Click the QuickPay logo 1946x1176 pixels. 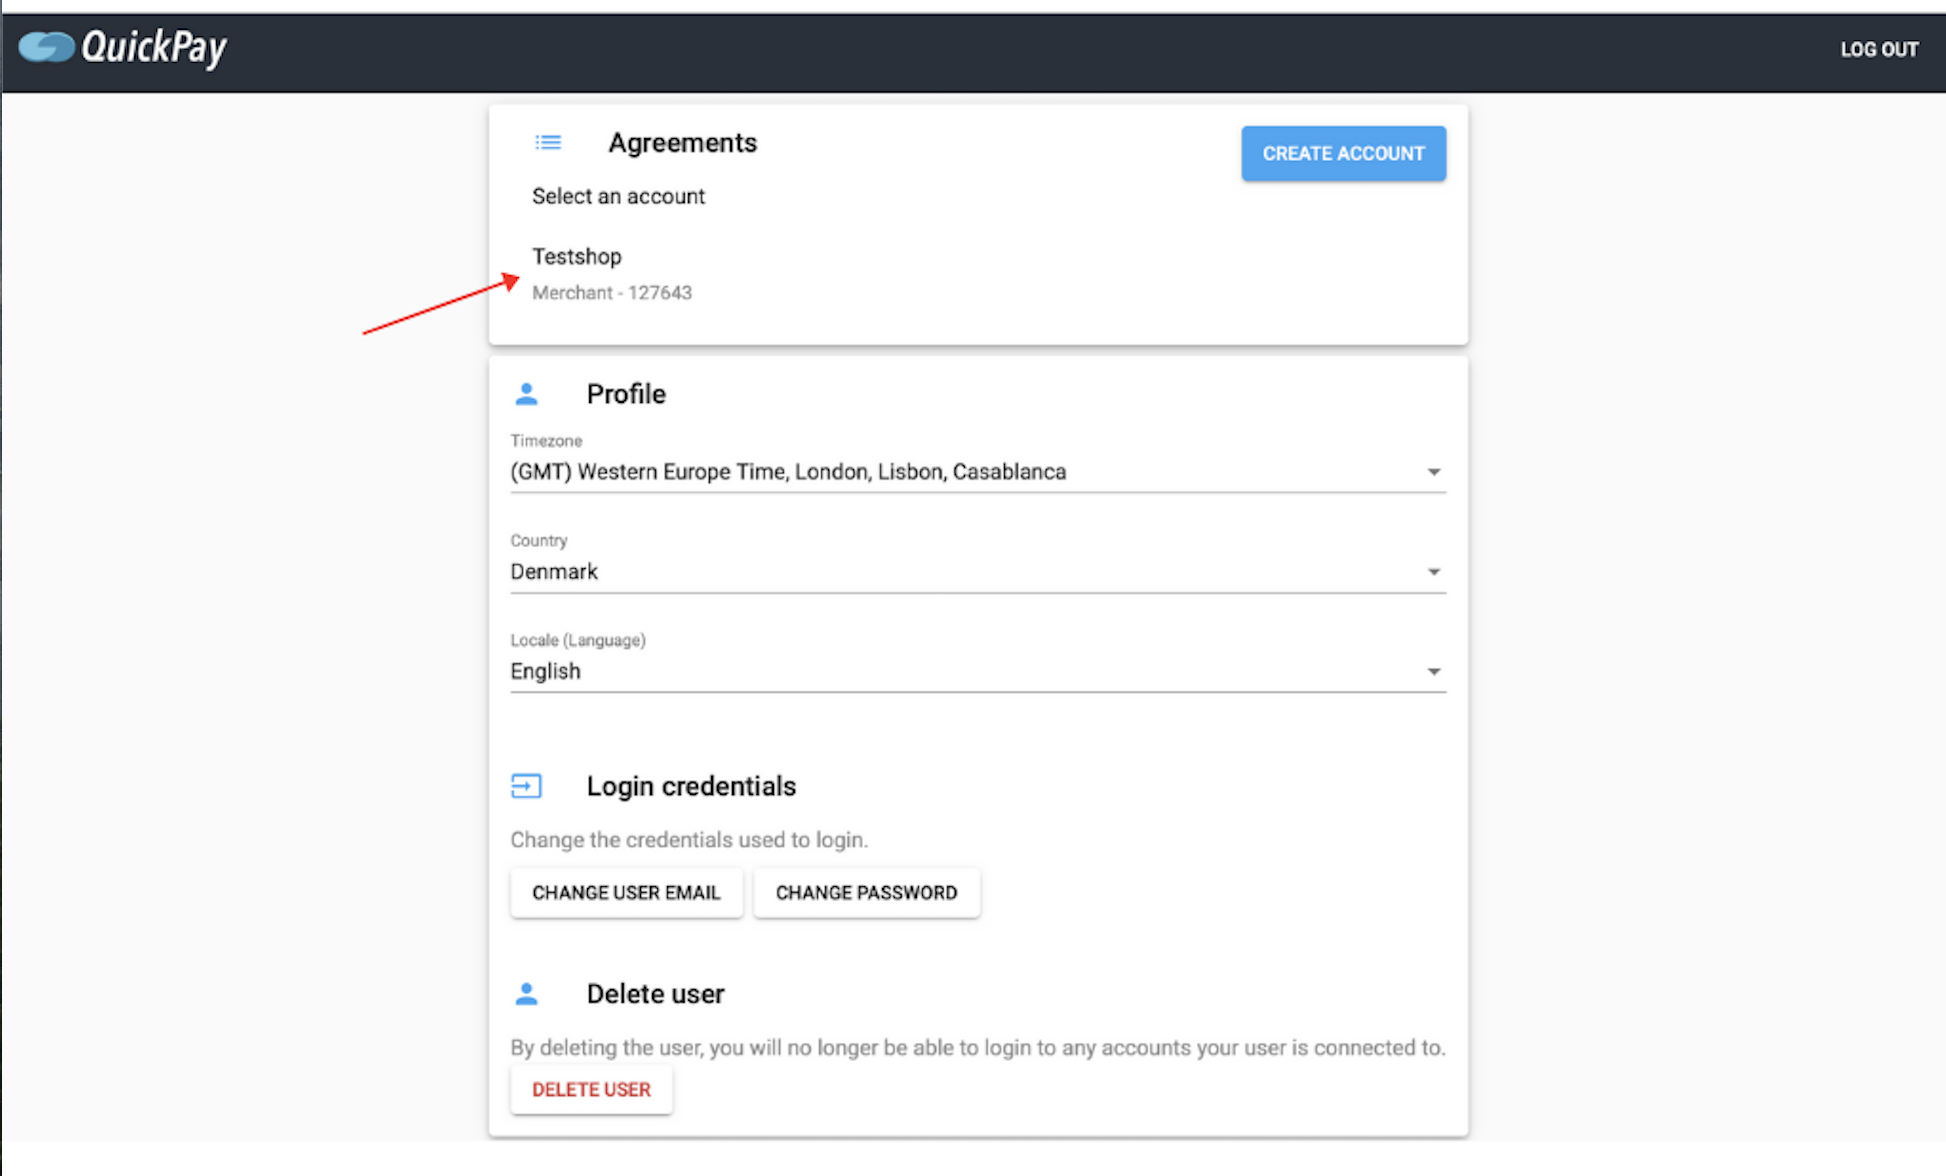122,47
